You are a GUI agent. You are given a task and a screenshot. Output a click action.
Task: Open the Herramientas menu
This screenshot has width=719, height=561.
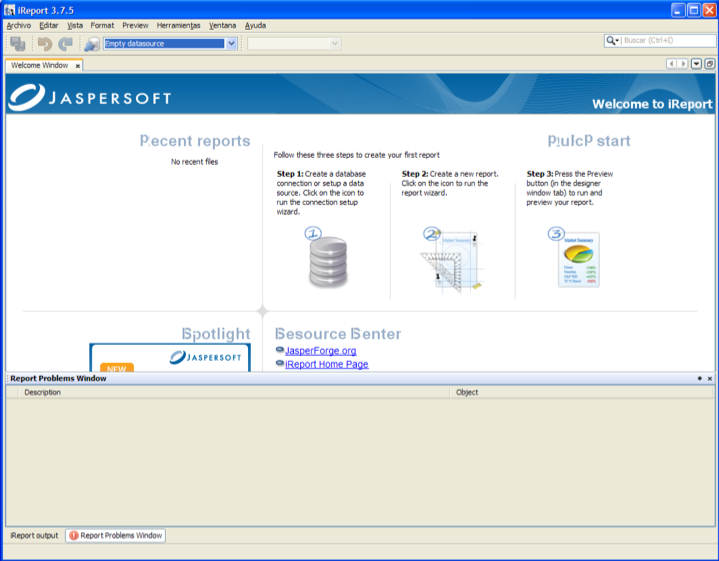(178, 26)
